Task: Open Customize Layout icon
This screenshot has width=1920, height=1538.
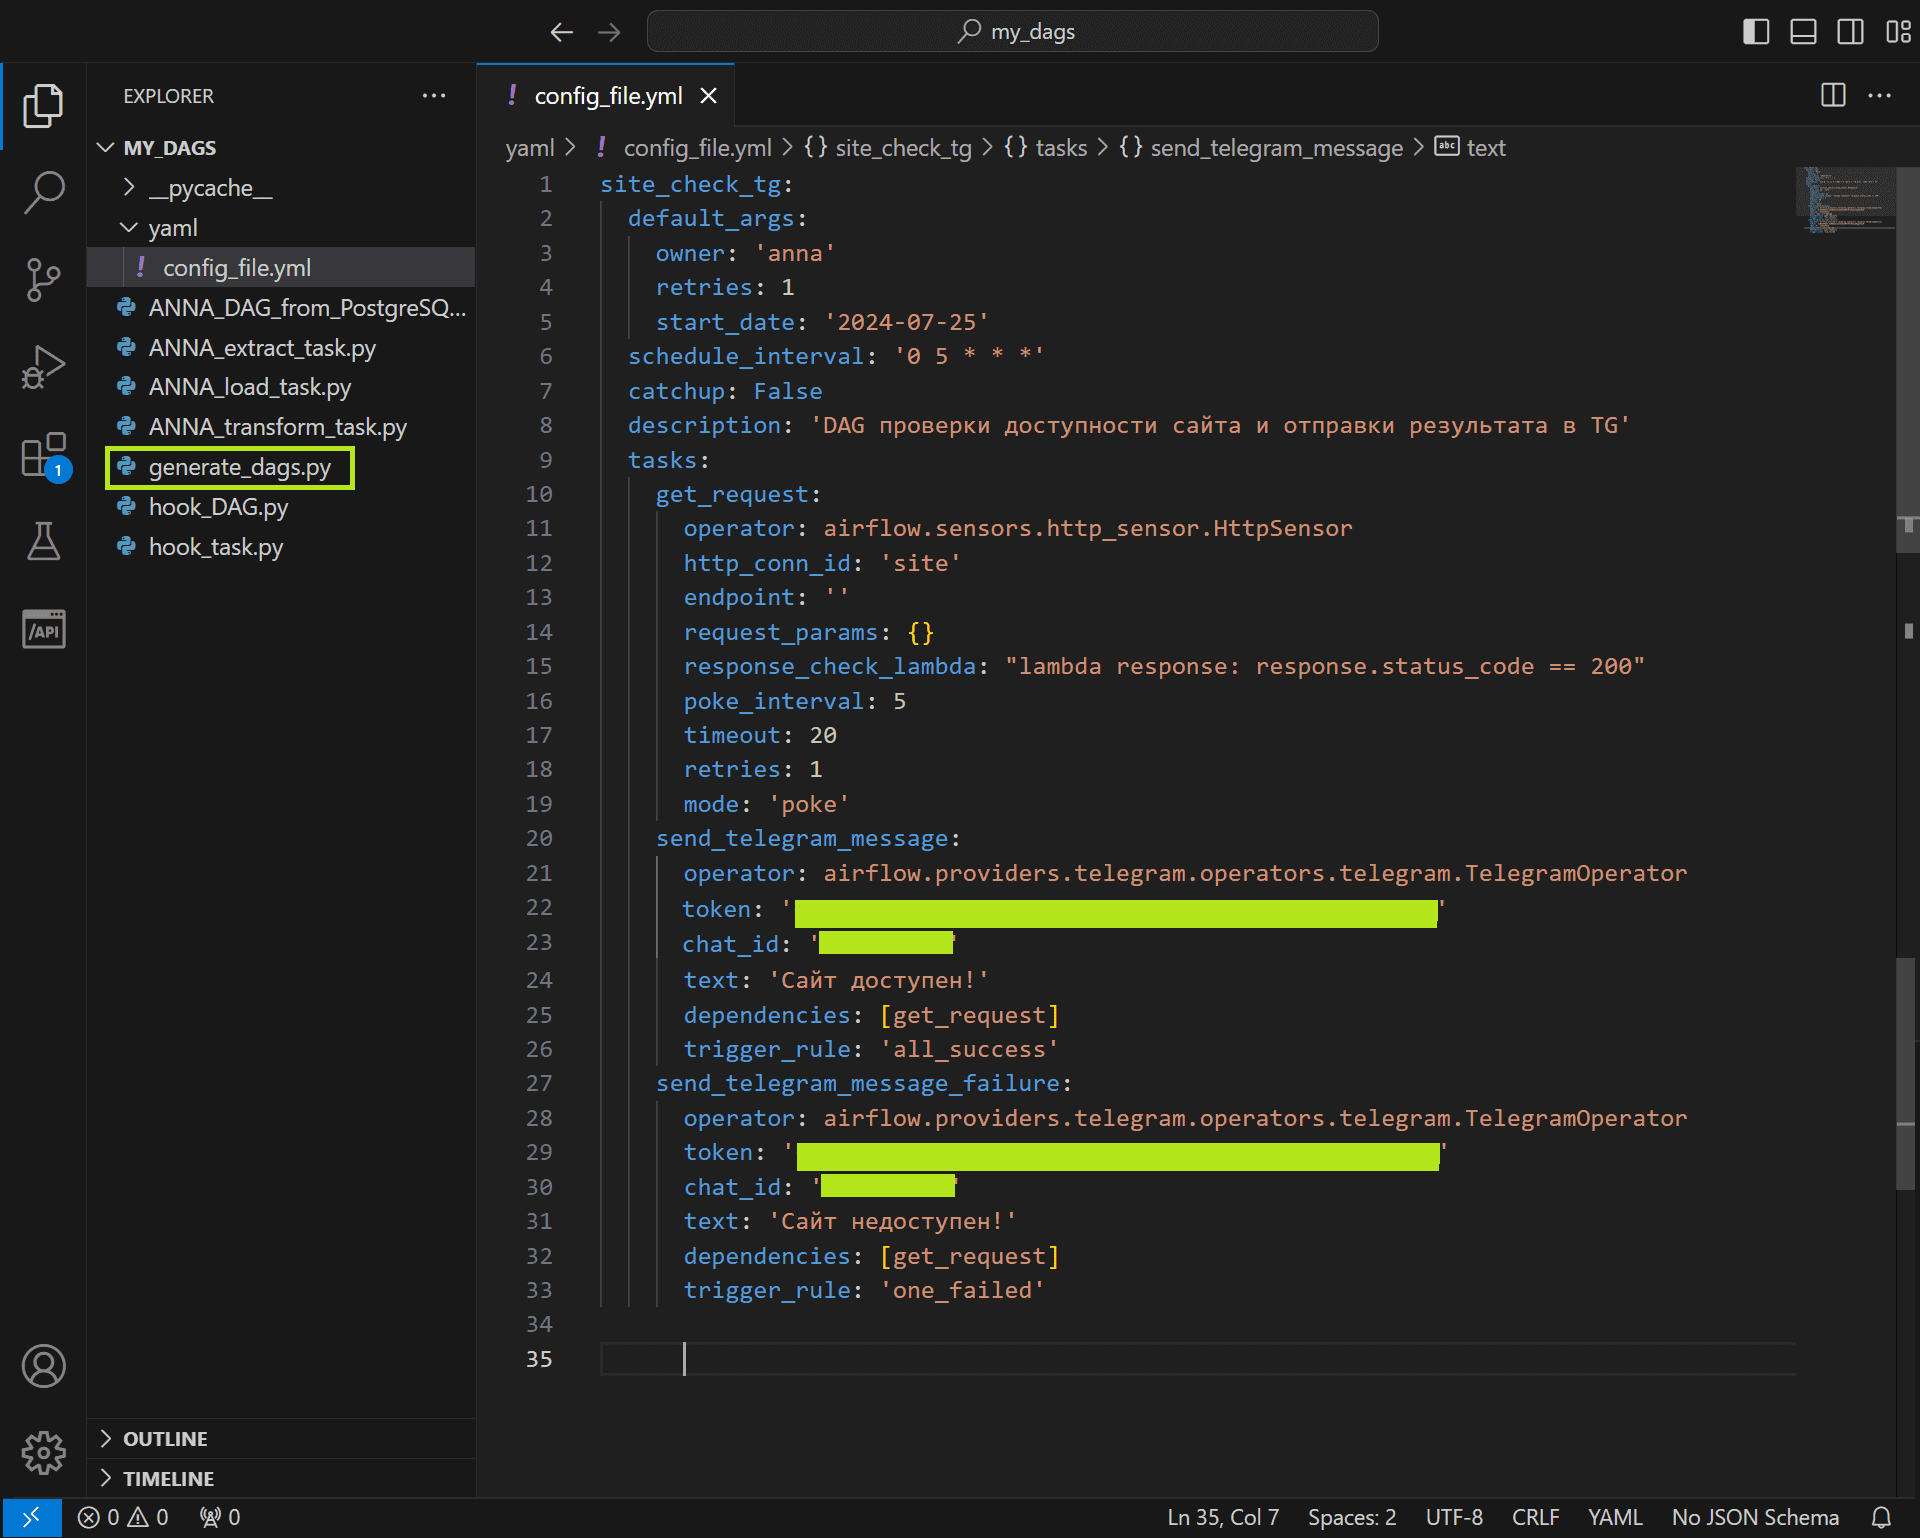Action: click(x=1897, y=32)
